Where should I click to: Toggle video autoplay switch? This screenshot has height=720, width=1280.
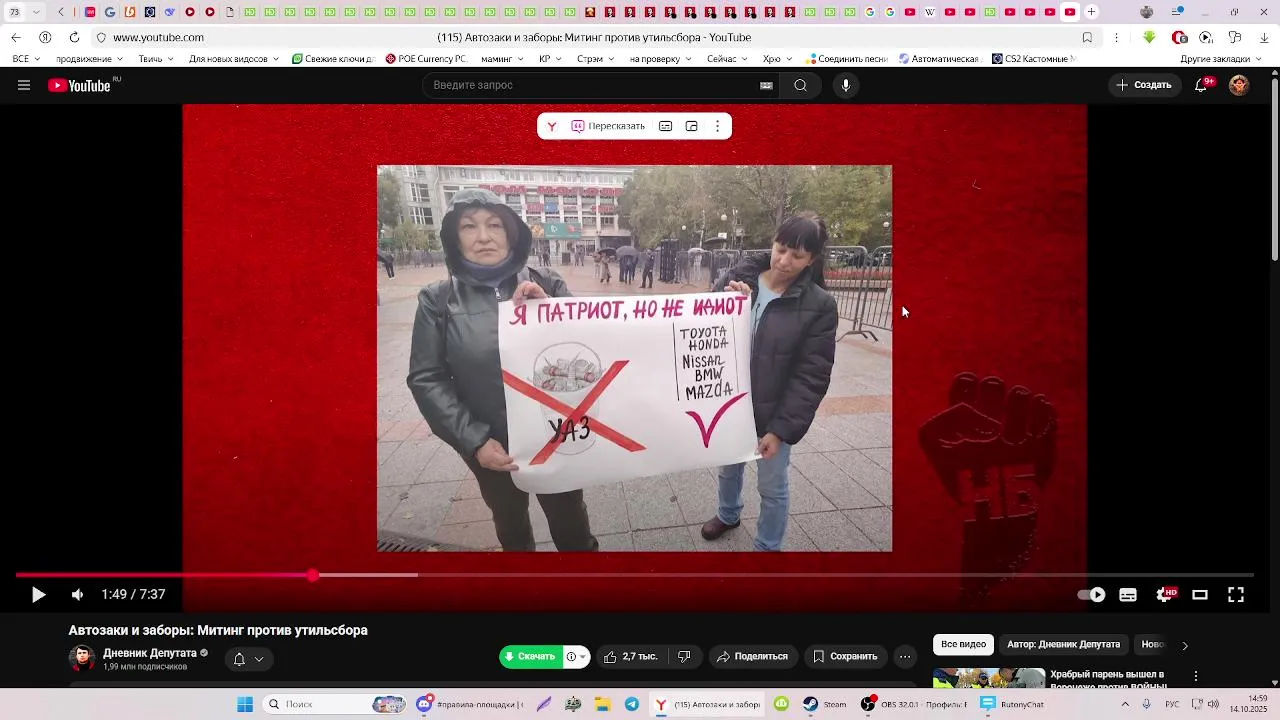[x=1091, y=595]
